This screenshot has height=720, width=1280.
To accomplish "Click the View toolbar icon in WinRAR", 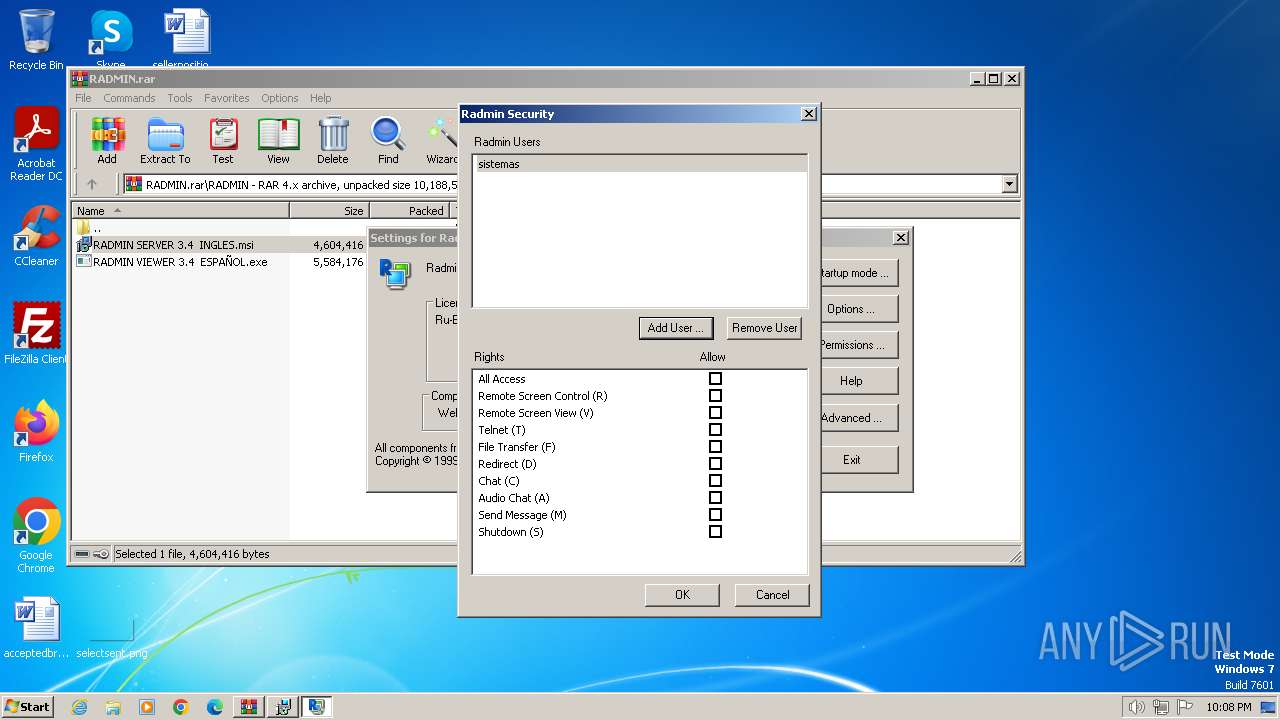I will 278,140.
